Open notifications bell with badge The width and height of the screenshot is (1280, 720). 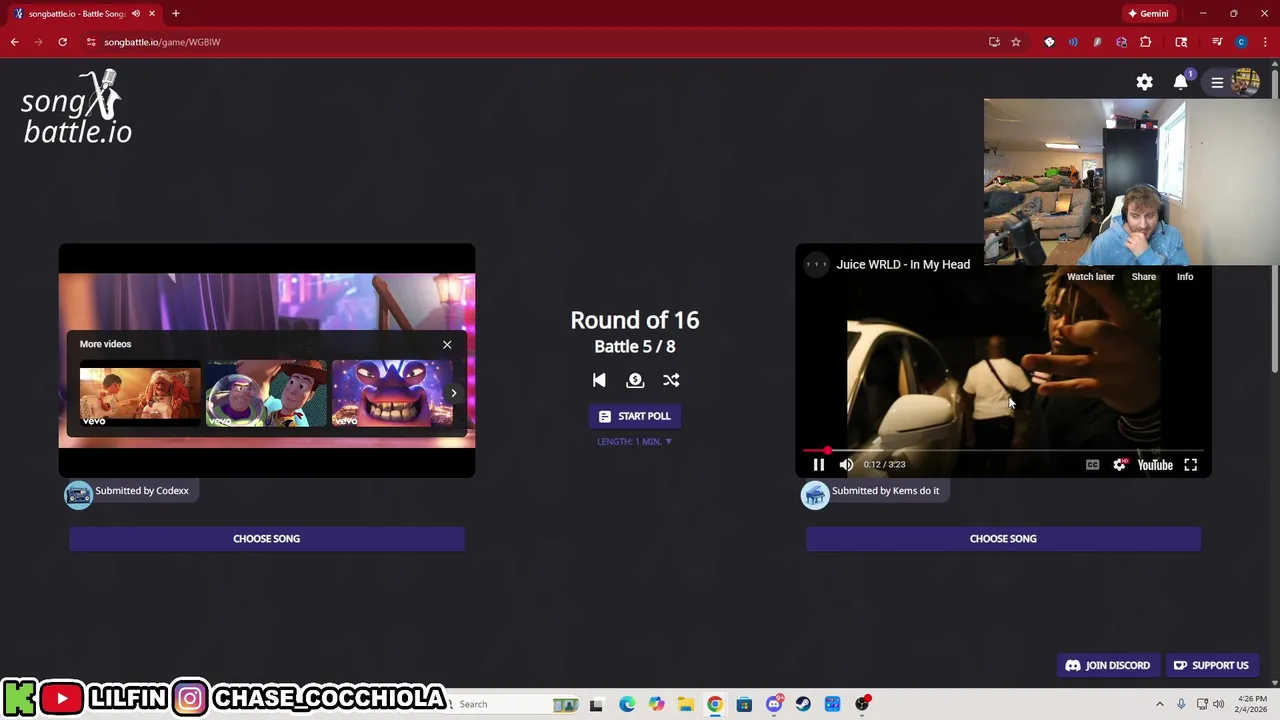tap(1181, 82)
